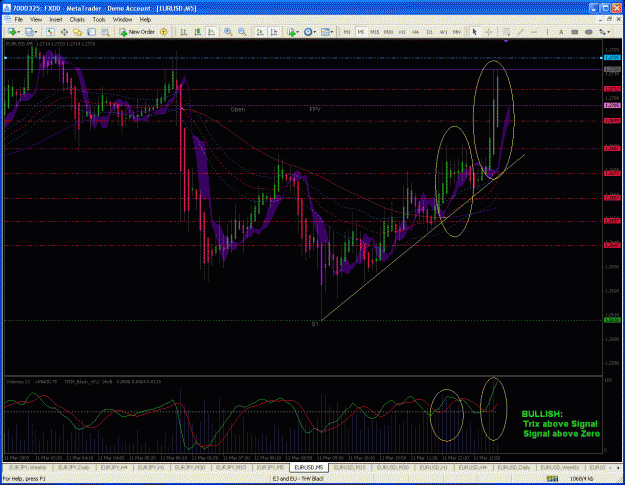Toggle H1 timeframe button

coord(402,32)
